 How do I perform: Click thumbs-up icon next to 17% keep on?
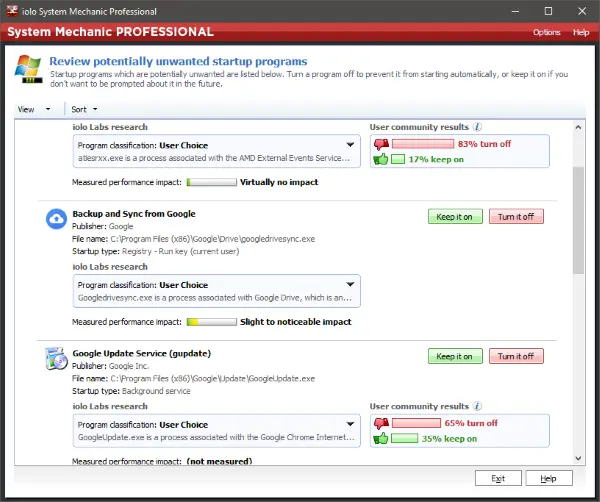381,159
